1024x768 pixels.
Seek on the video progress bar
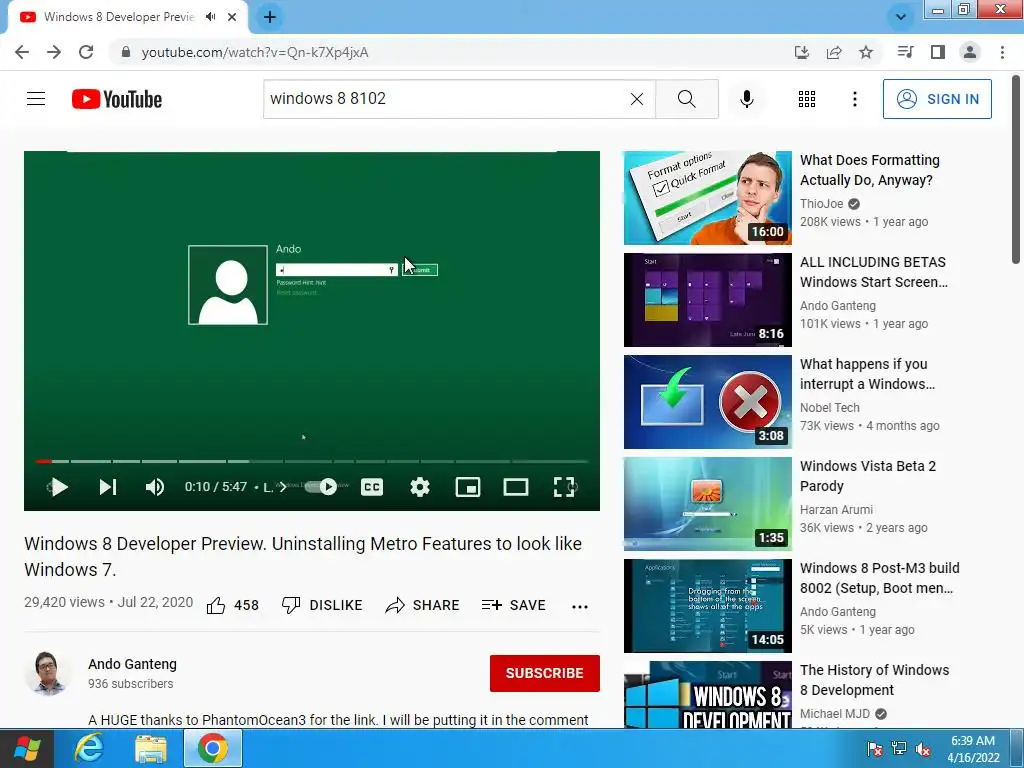pyautogui.click(x=312, y=461)
